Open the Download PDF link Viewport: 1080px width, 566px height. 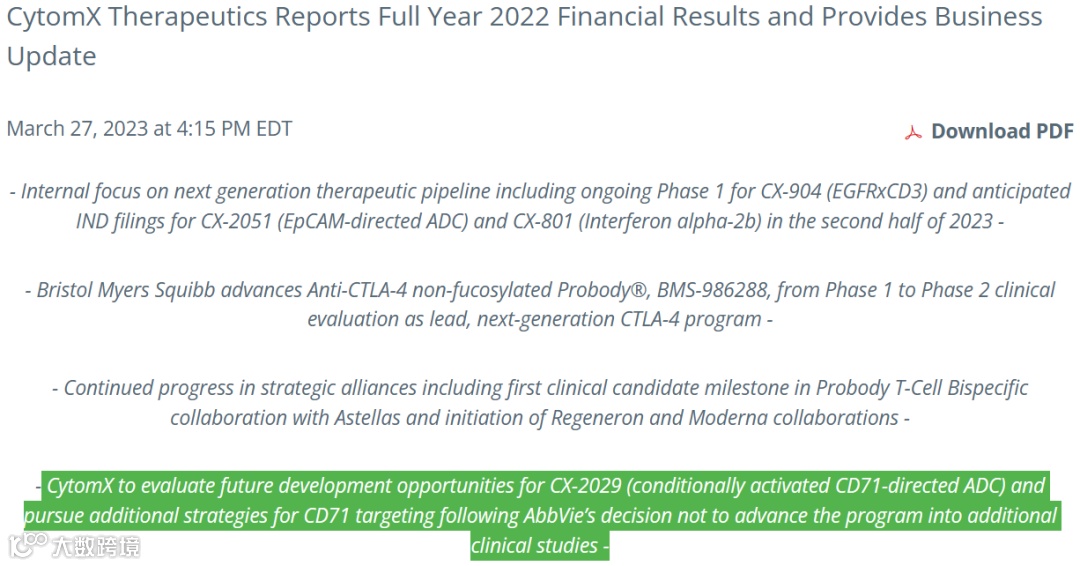[x=1001, y=131]
